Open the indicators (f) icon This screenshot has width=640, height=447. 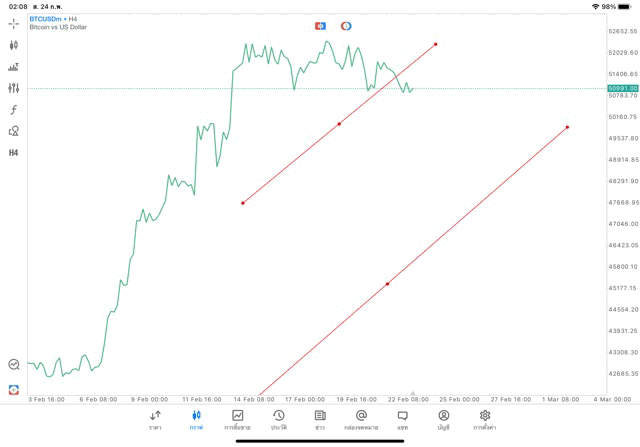[x=14, y=110]
